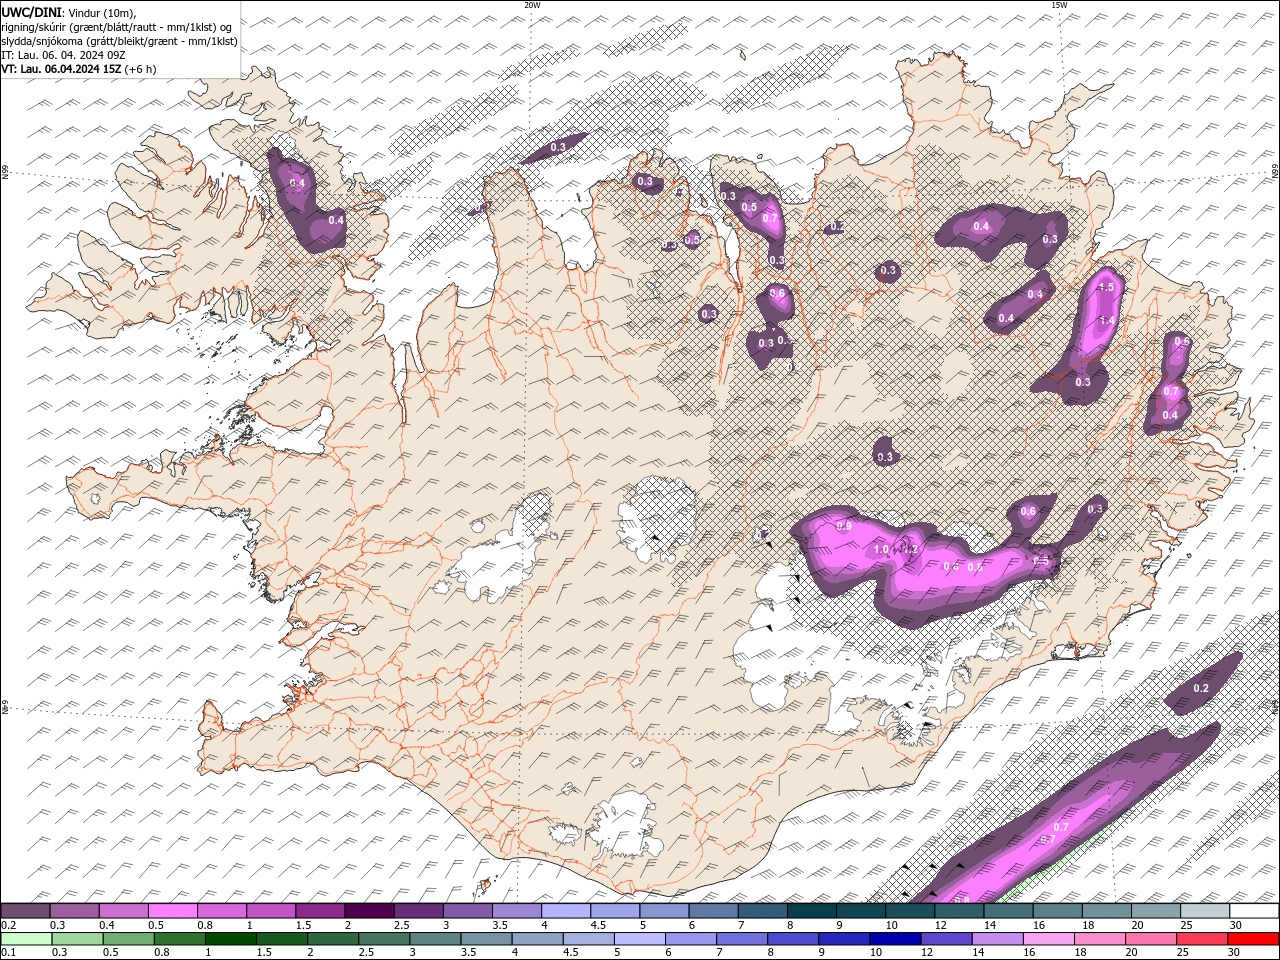The image size is (1280, 960).
Task: Click the 1.4 precipitation value in east Iceland
Action: pyautogui.click(x=1106, y=320)
